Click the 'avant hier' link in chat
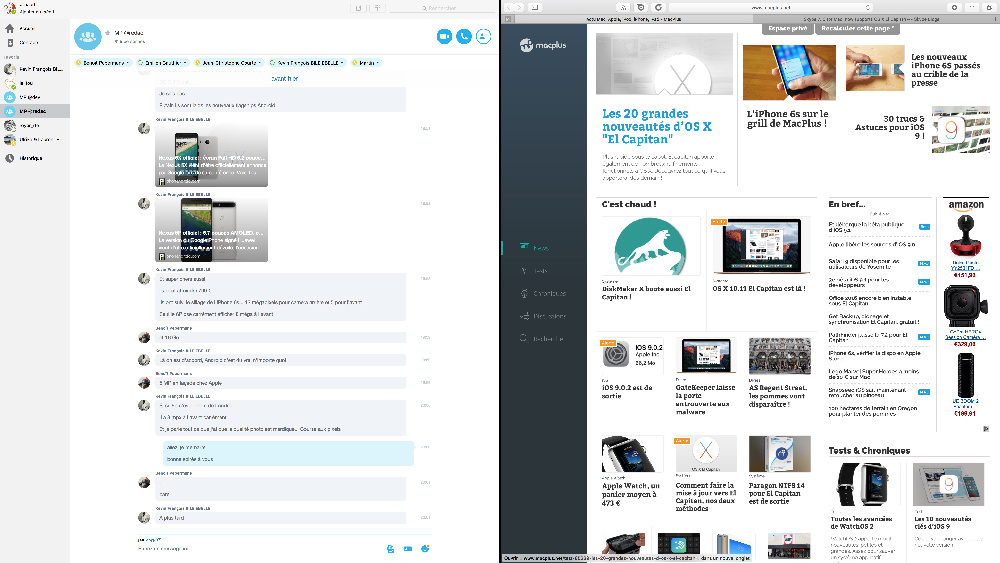Image resolution: width=1000 pixels, height=563 pixels. click(x=284, y=78)
